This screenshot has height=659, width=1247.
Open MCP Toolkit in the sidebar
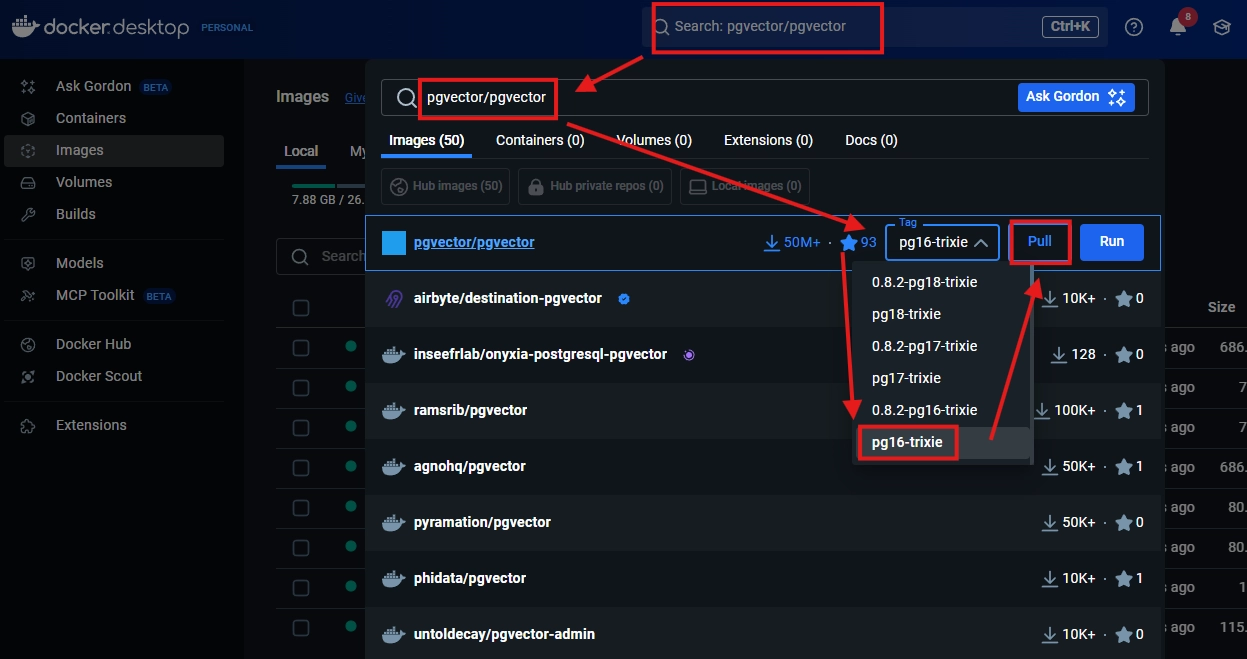click(112, 295)
